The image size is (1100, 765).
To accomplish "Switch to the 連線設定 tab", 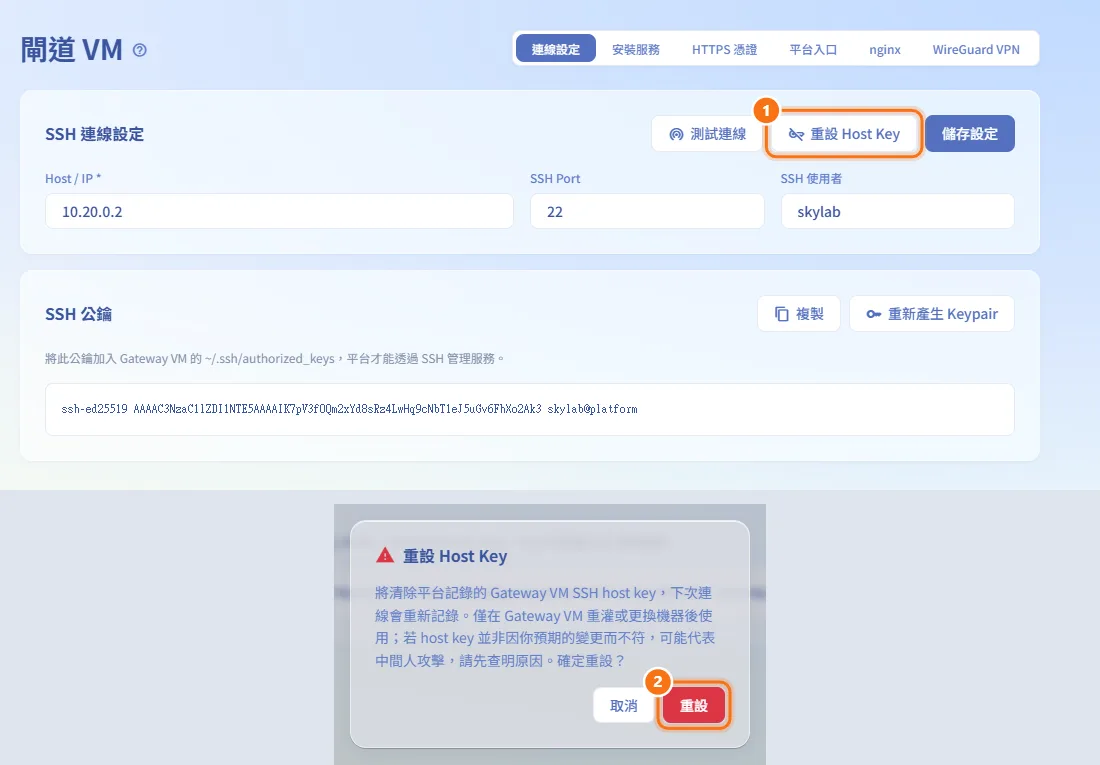I will 556,49.
